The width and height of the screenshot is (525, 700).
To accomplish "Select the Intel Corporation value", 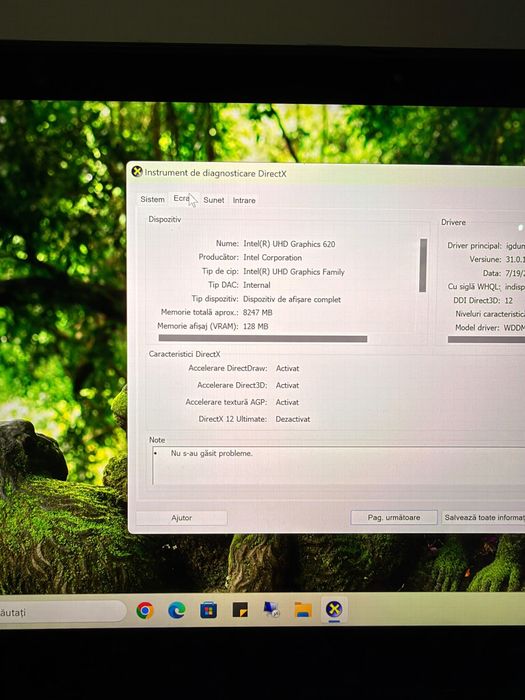I will point(272,258).
